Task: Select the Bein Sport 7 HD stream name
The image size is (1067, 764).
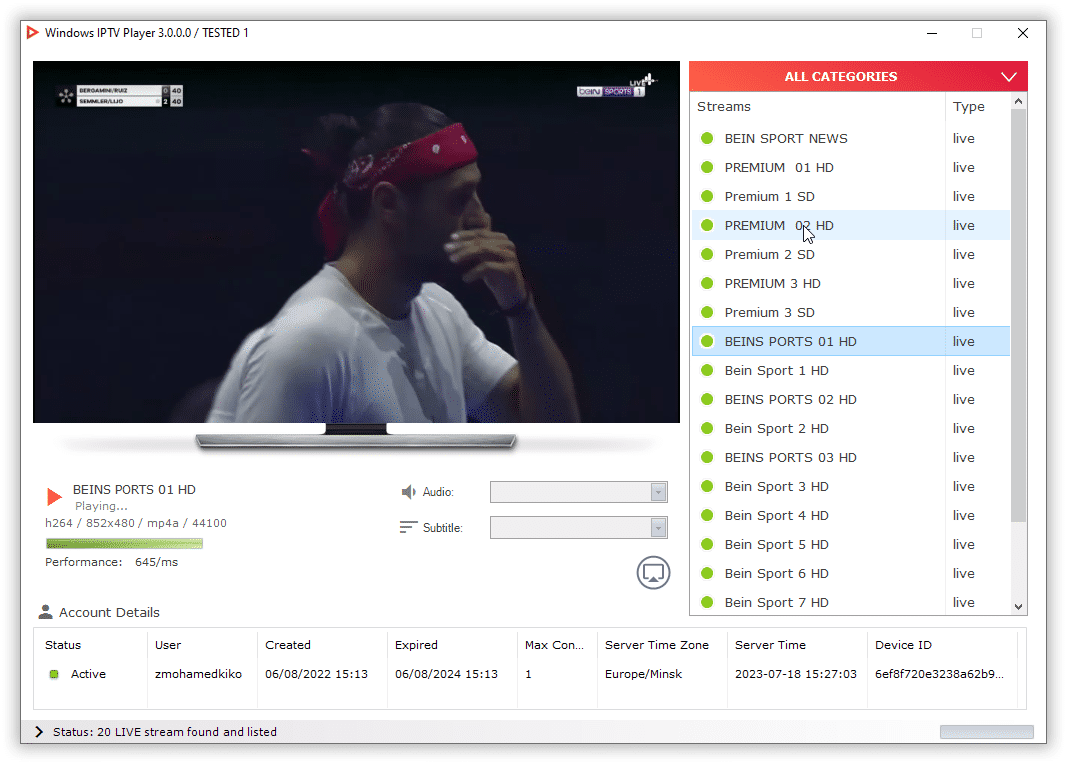Action: tap(776, 603)
